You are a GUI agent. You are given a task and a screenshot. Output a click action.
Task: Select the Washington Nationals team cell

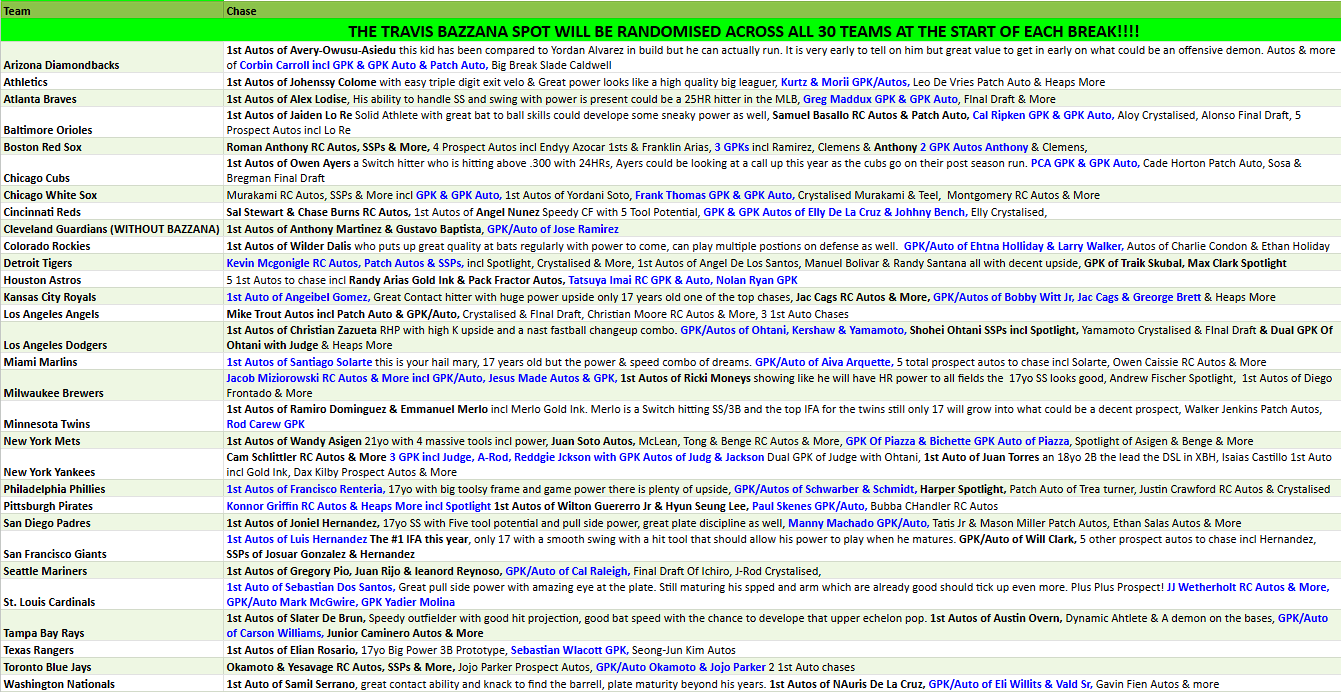[112, 684]
